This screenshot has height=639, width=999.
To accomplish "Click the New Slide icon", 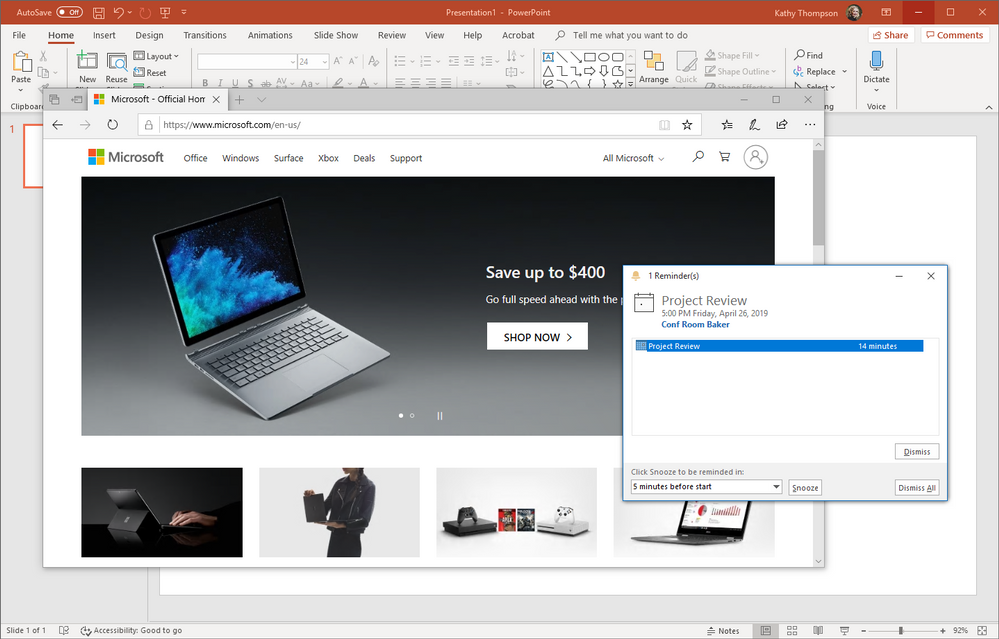I will (x=87, y=62).
